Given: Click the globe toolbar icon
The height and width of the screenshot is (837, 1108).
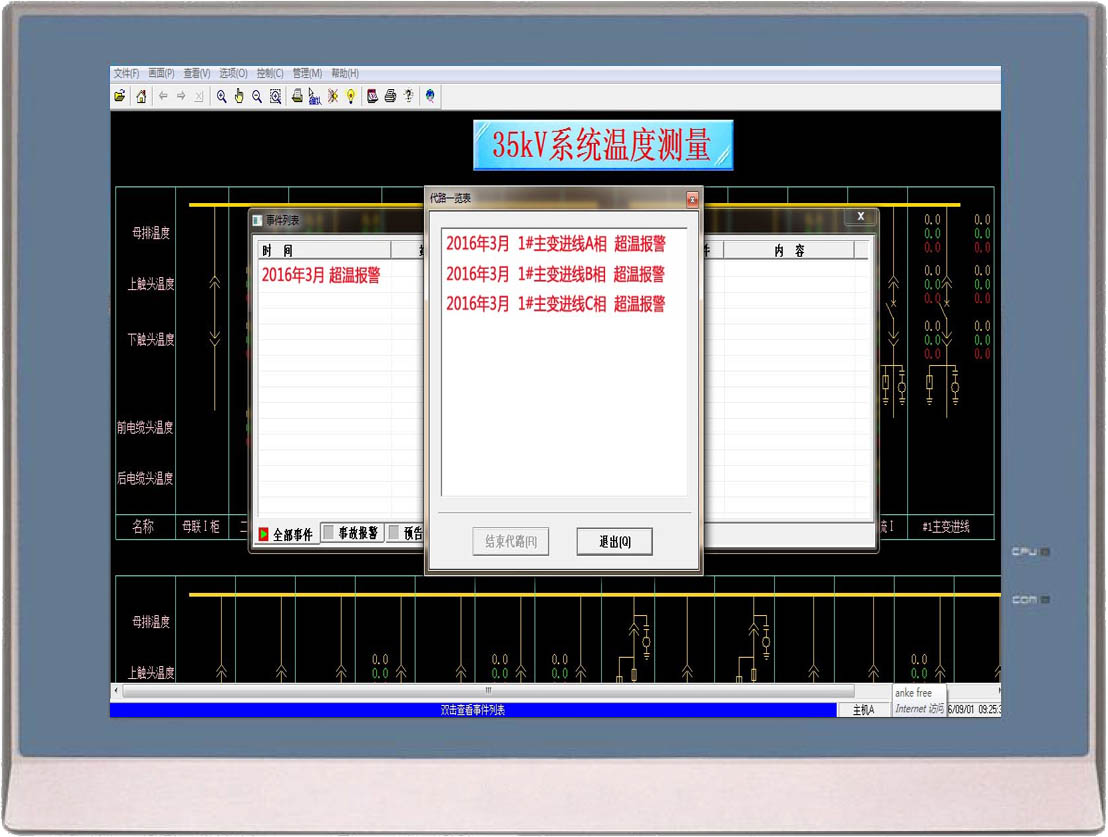Looking at the screenshot, I should click(430, 96).
